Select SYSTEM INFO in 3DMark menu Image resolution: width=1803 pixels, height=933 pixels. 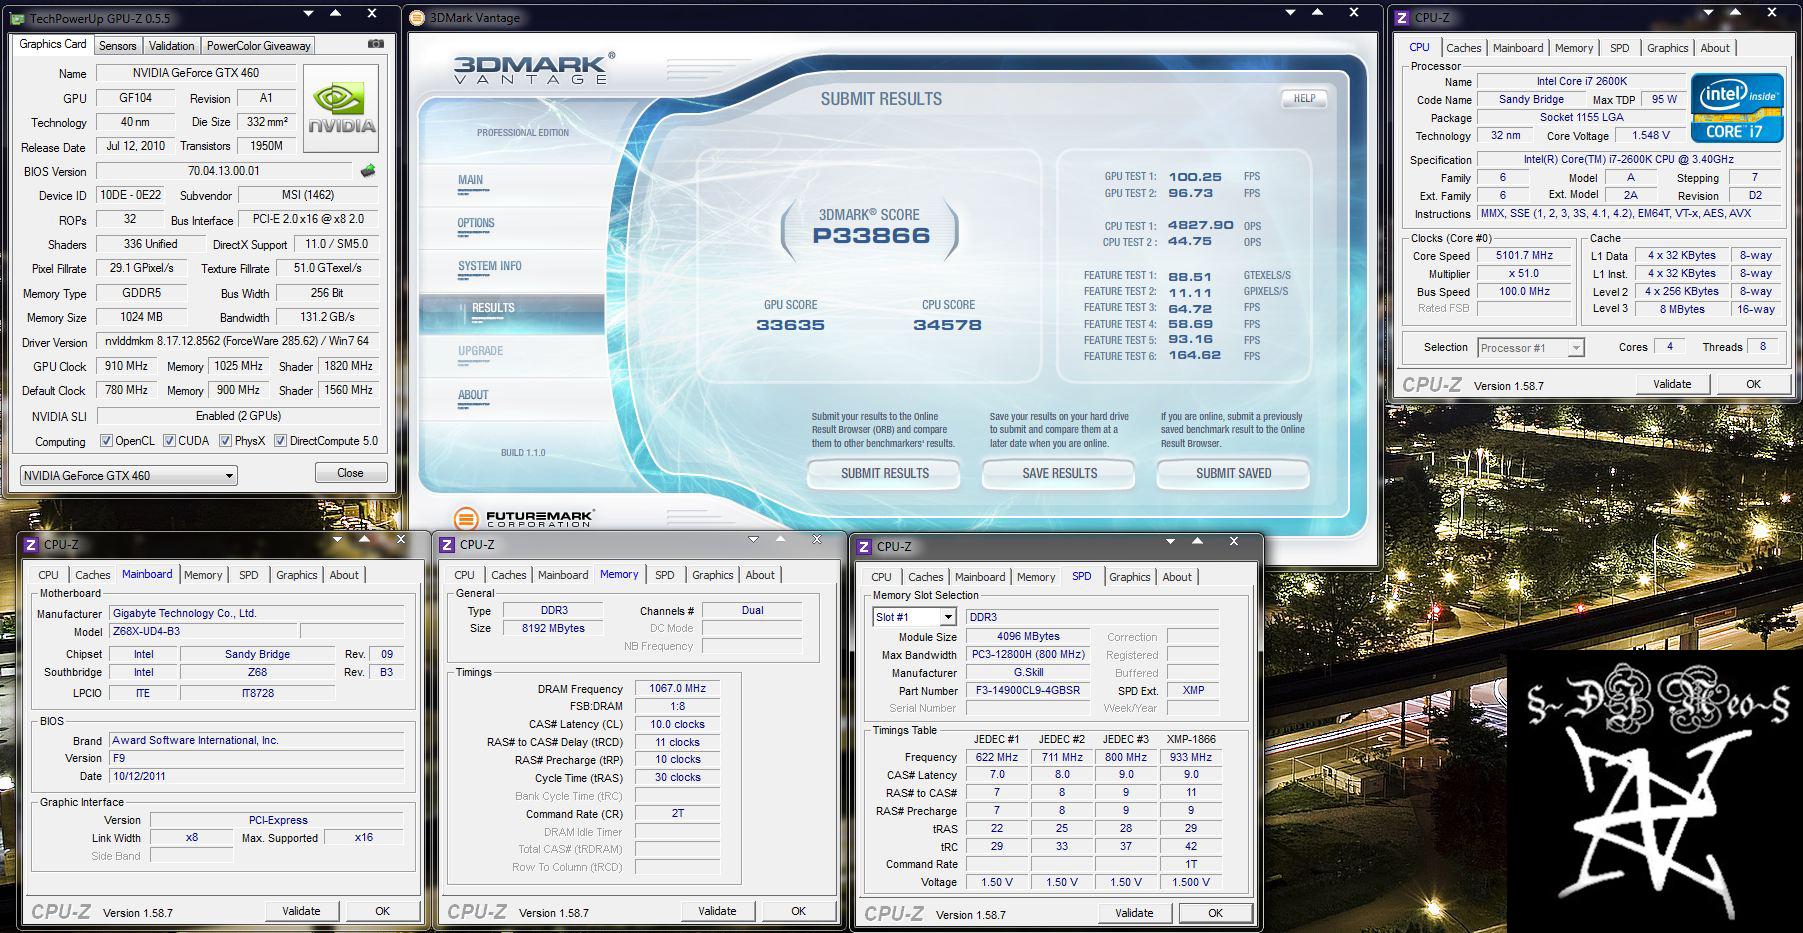tap(490, 267)
